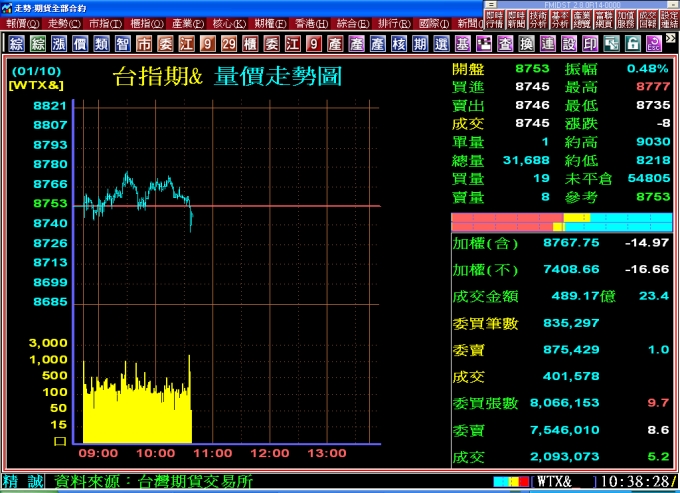Click the 基 toolbar icon
Image resolution: width=680 pixels, height=493 pixels.
tap(463, 44)
